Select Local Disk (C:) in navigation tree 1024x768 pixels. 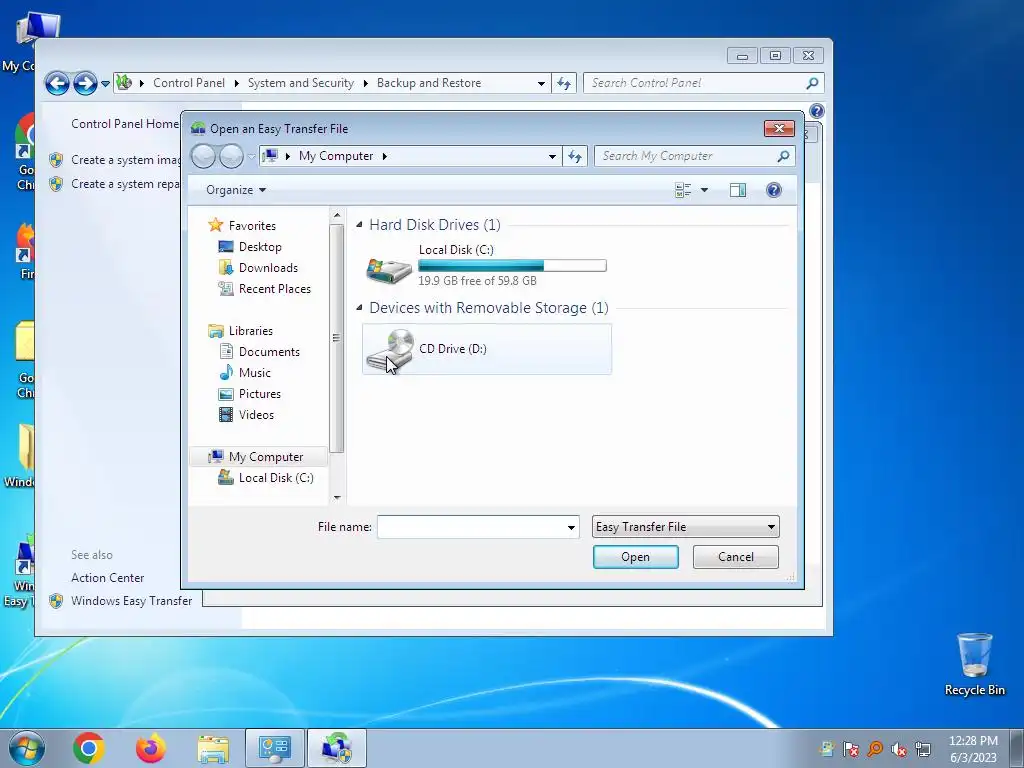pos(276,477)
